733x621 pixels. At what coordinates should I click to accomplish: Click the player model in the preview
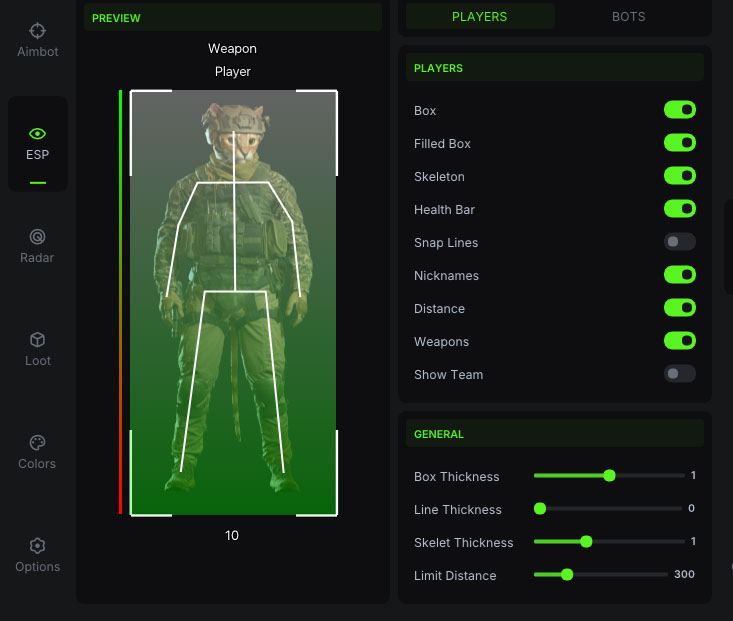coord(234,300)
